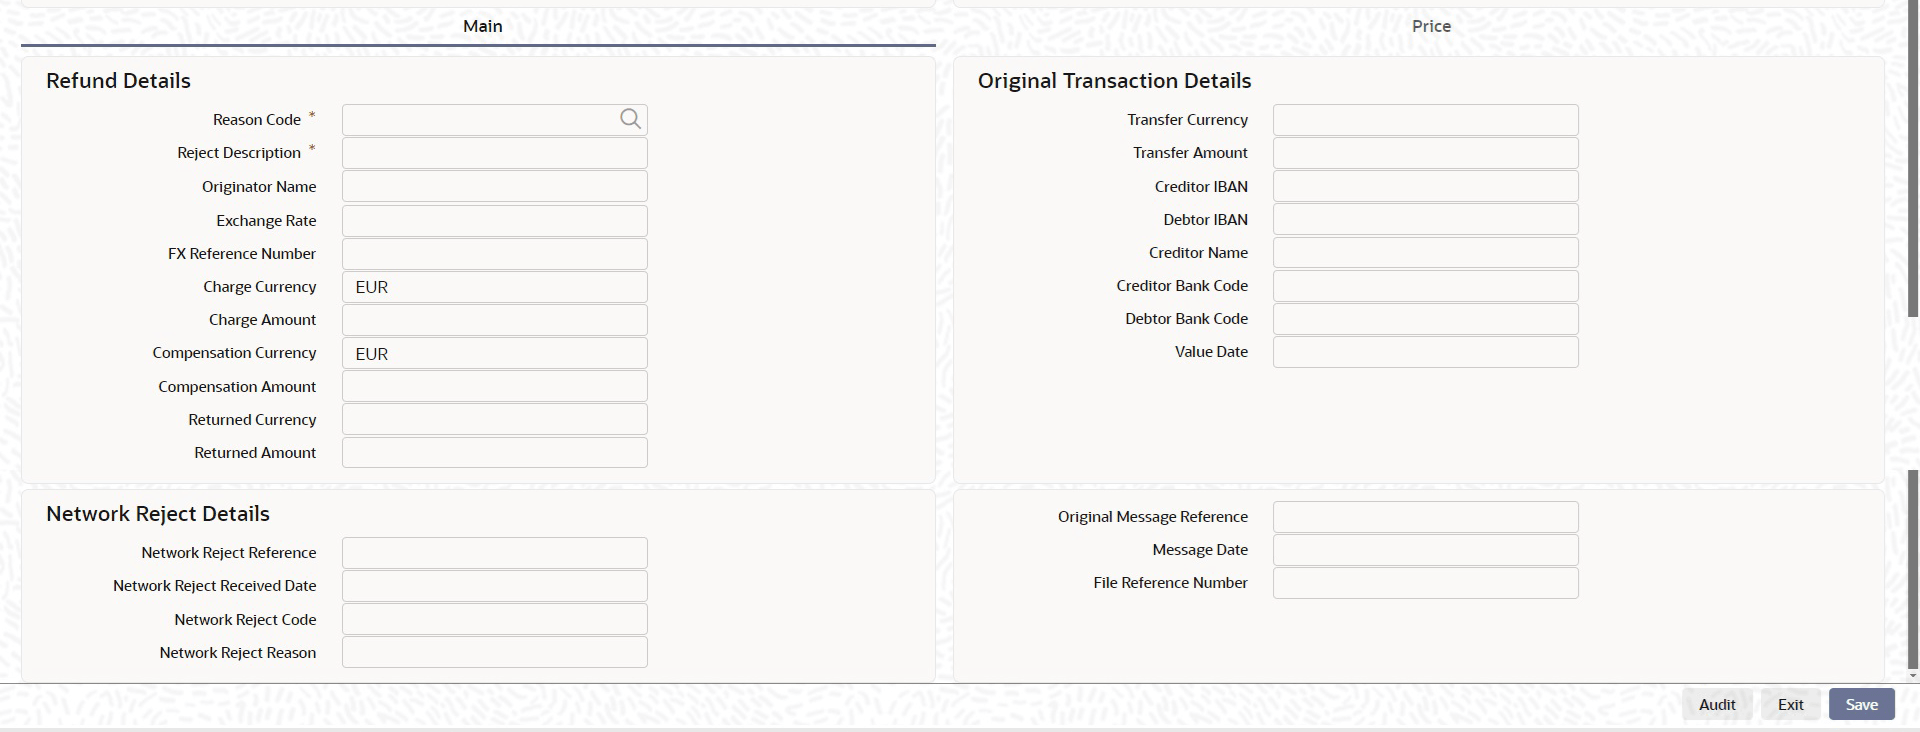Click the File Reference Number label
The height and width of the screenshot is (732, 1920).
1170,583
